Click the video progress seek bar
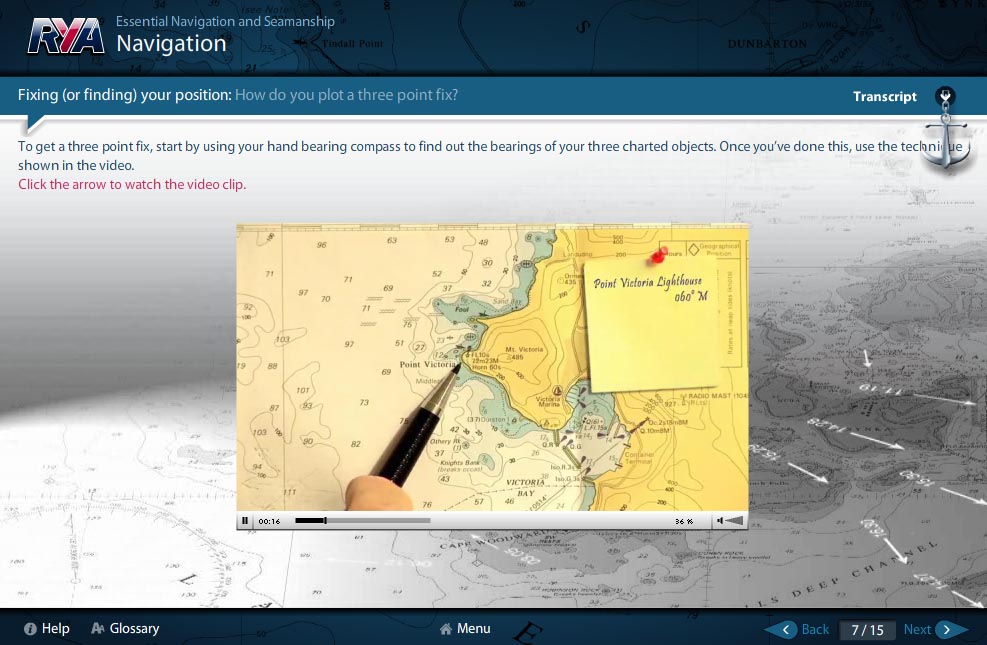 [363, 520]
